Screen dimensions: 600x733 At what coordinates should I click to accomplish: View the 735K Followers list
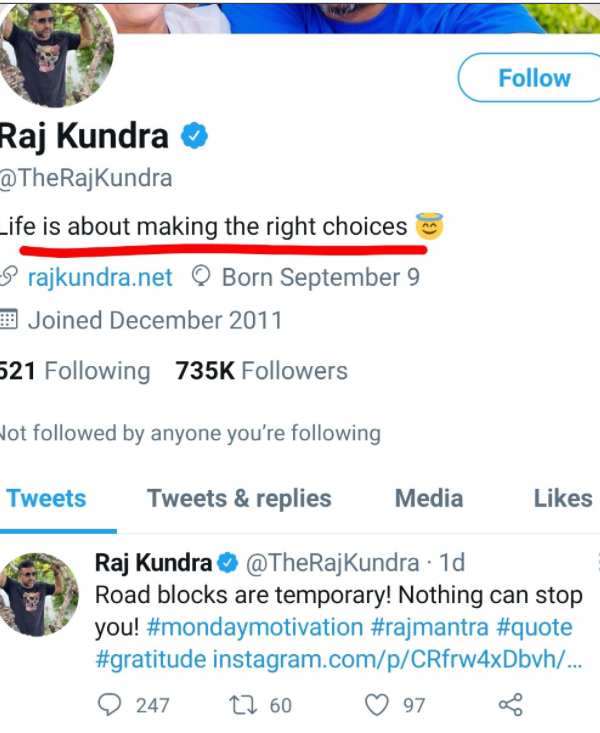pos(262,371)
